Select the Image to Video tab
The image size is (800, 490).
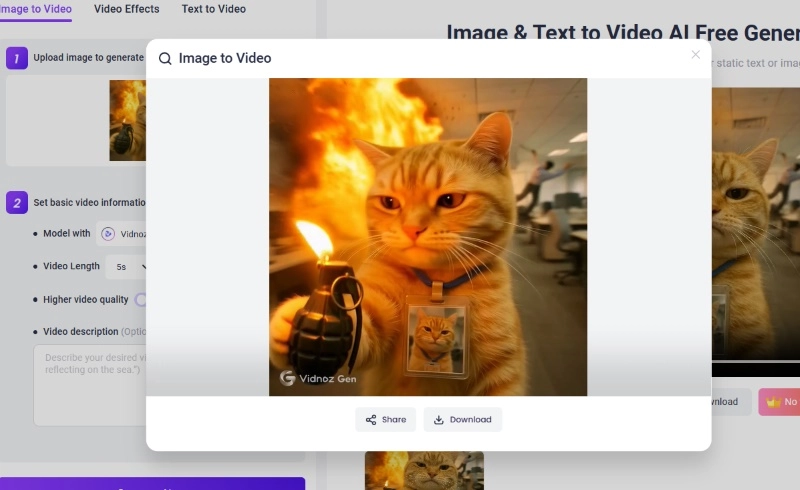pyautogui.click(x=36, y=9)
